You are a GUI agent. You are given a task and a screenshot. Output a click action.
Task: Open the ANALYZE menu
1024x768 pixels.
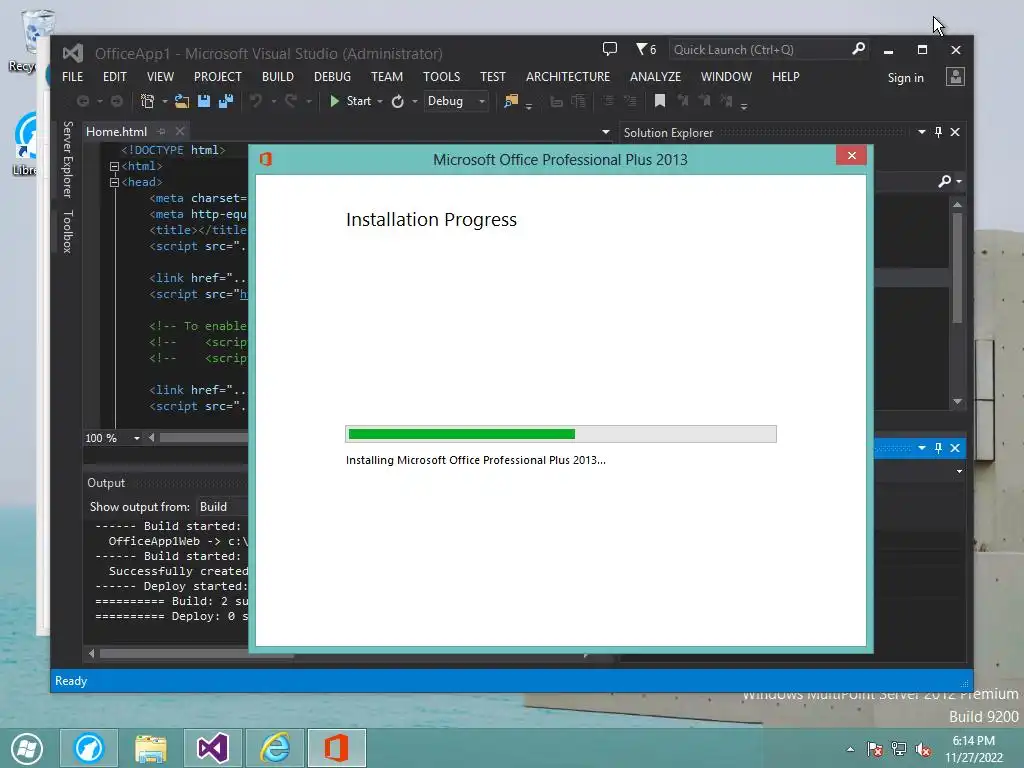[655, 76]
